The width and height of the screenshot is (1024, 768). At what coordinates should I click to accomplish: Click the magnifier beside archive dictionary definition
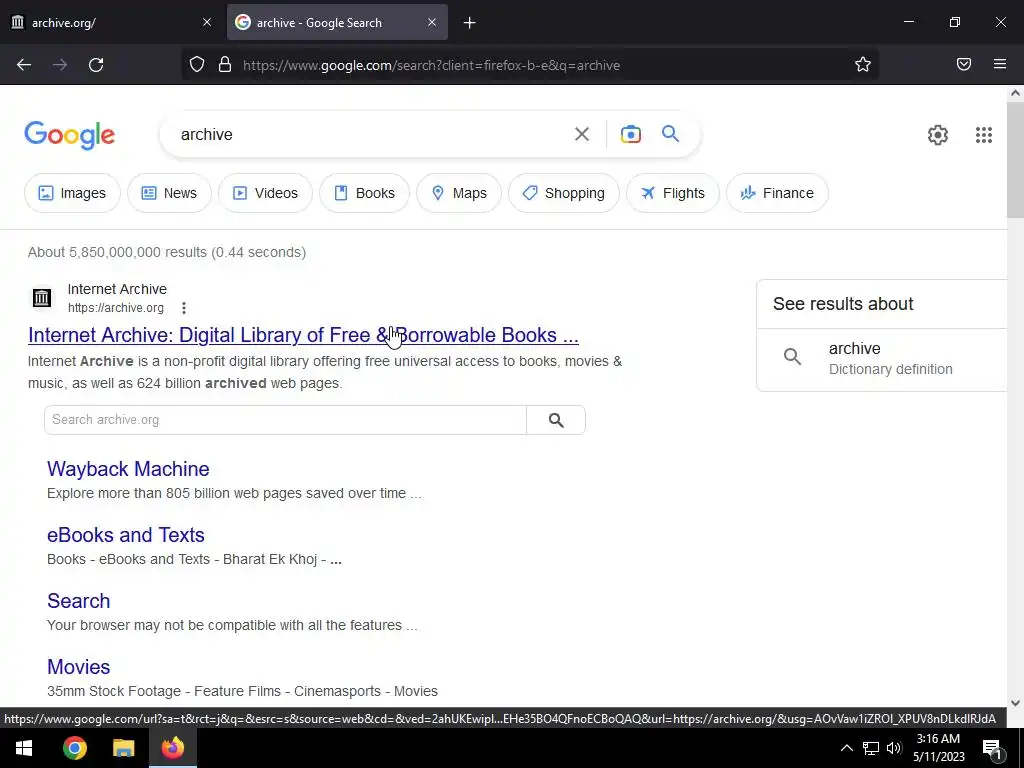click(x=792, y=357)
